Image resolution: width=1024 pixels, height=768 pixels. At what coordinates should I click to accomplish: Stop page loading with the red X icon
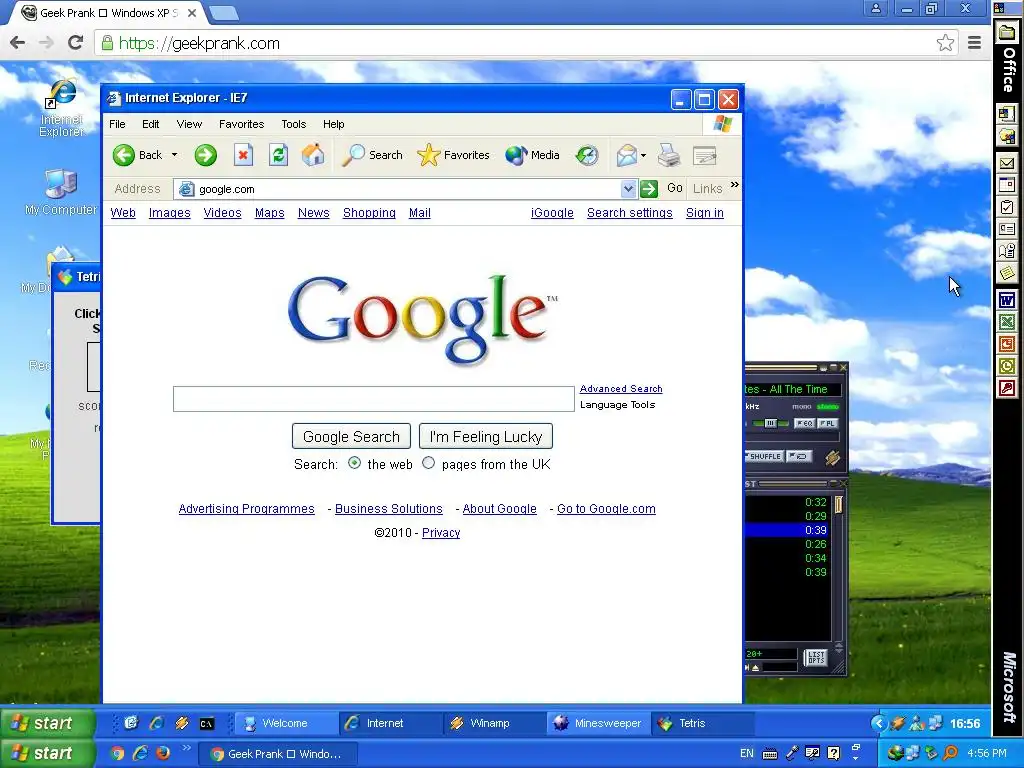243,155
